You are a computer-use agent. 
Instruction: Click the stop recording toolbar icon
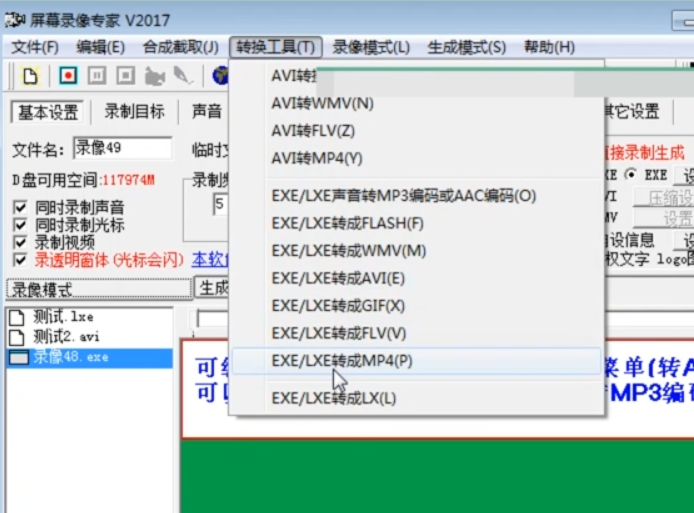[x=126, y=76]
